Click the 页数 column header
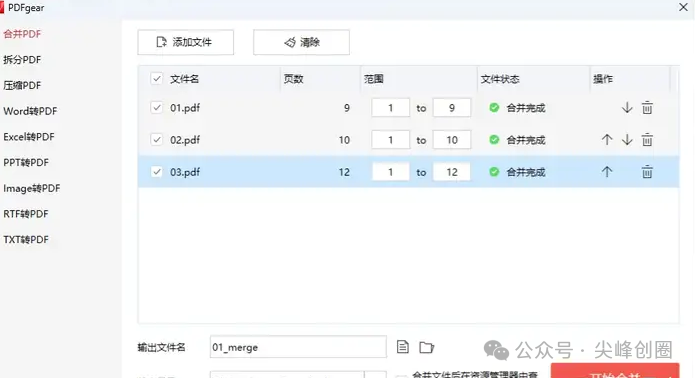This screenshot has width=695, height=378. [293, 79]
